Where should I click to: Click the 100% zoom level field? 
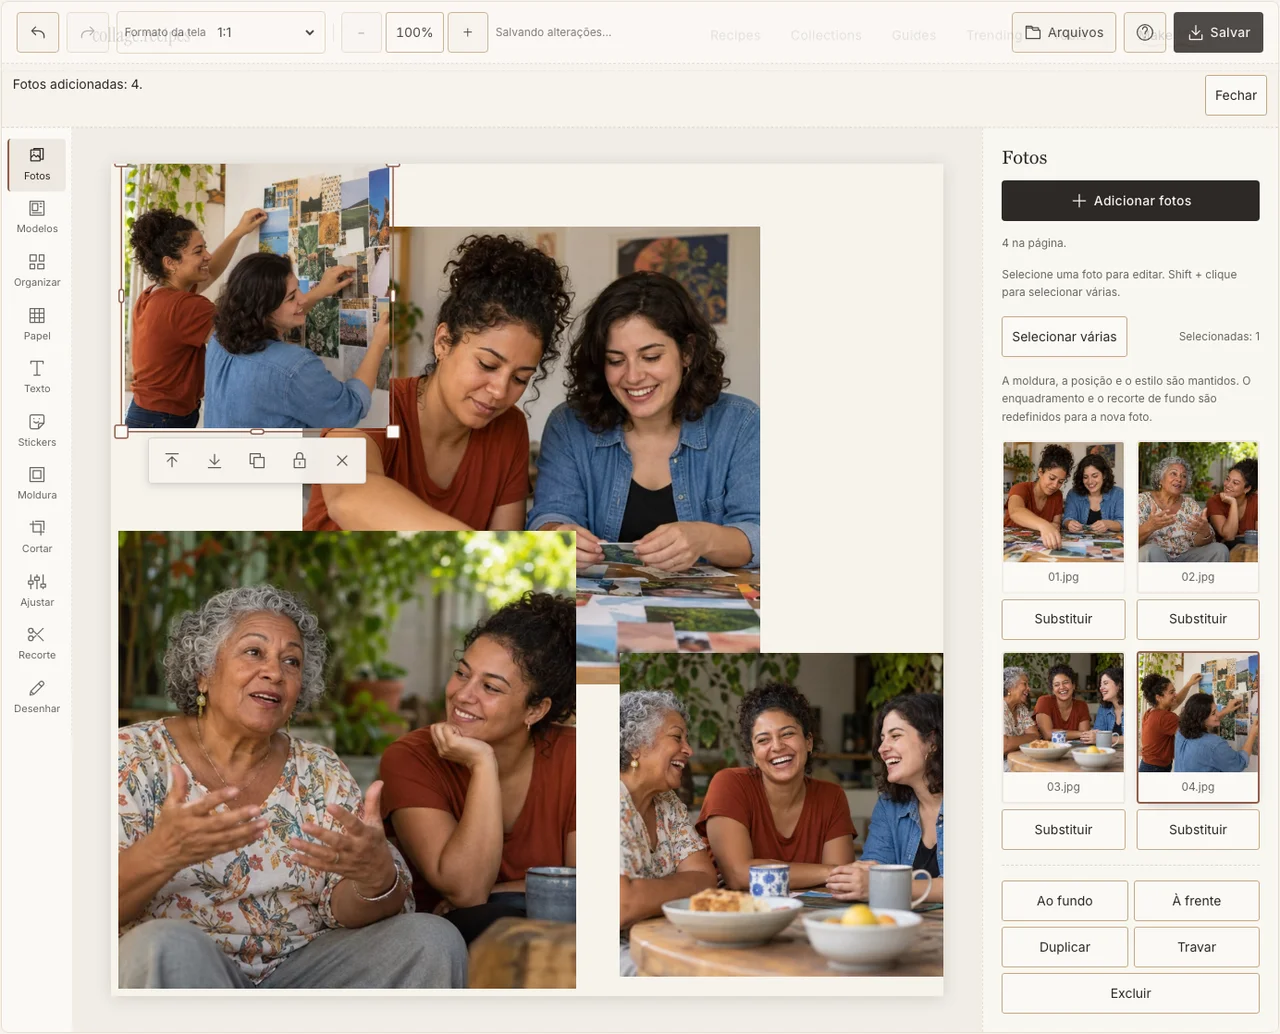[x=414, y=32]
